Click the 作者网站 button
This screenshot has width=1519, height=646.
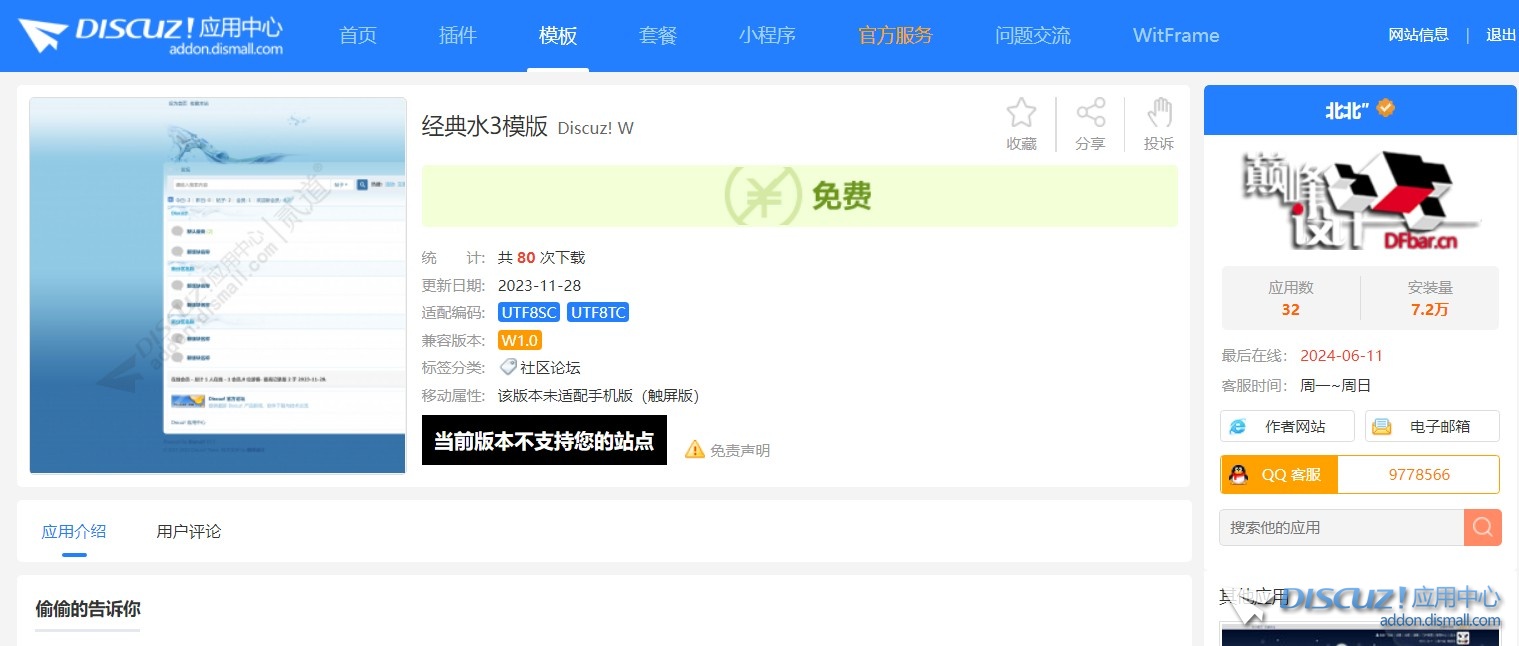[x=1287, y=426]
